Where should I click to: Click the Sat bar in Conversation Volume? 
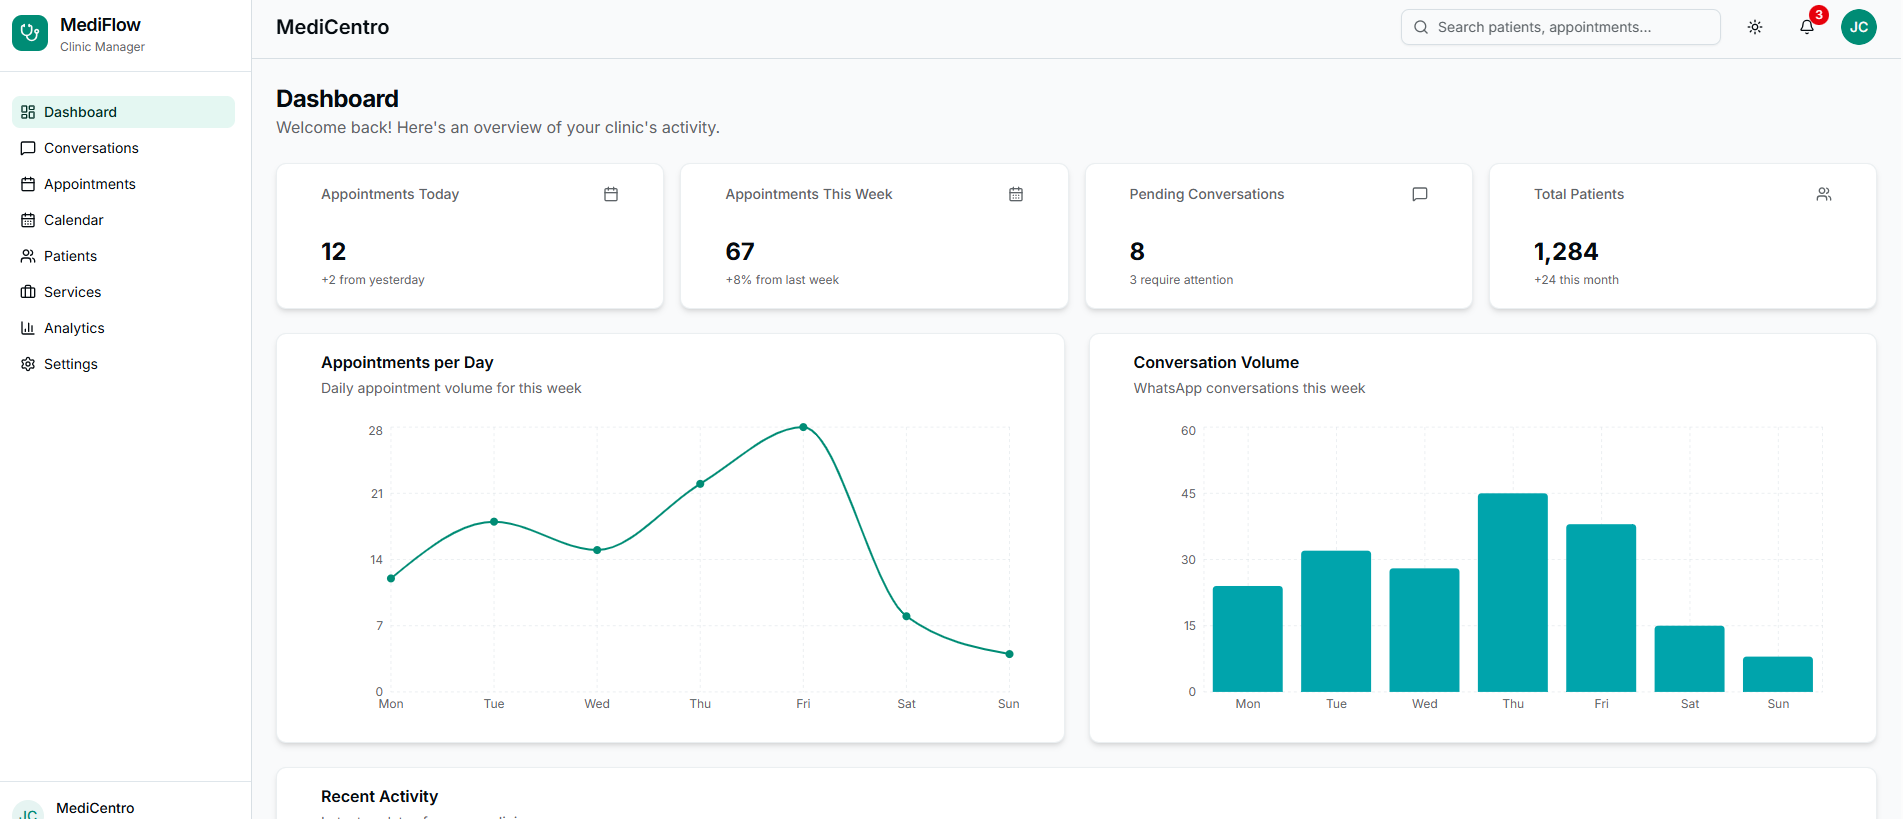pyautogui.click(x=1690, y=659)
